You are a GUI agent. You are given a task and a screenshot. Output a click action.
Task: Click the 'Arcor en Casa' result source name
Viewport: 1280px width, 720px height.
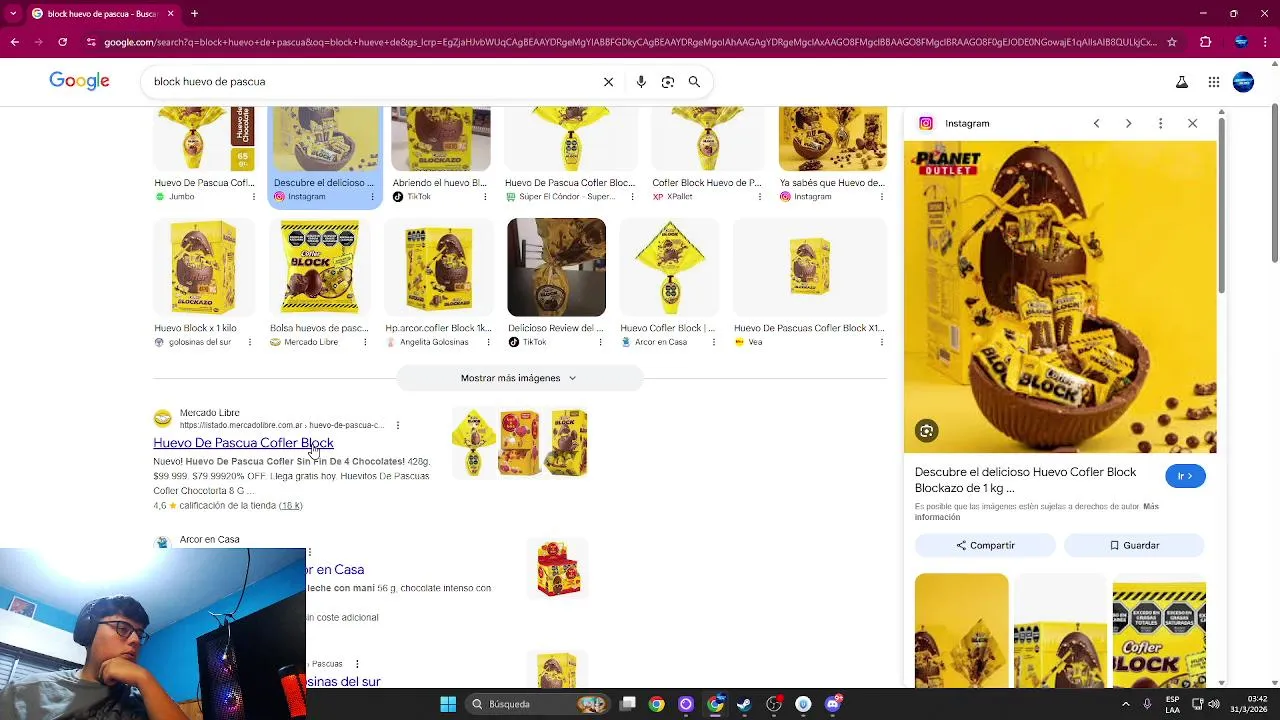pos(209,540)
